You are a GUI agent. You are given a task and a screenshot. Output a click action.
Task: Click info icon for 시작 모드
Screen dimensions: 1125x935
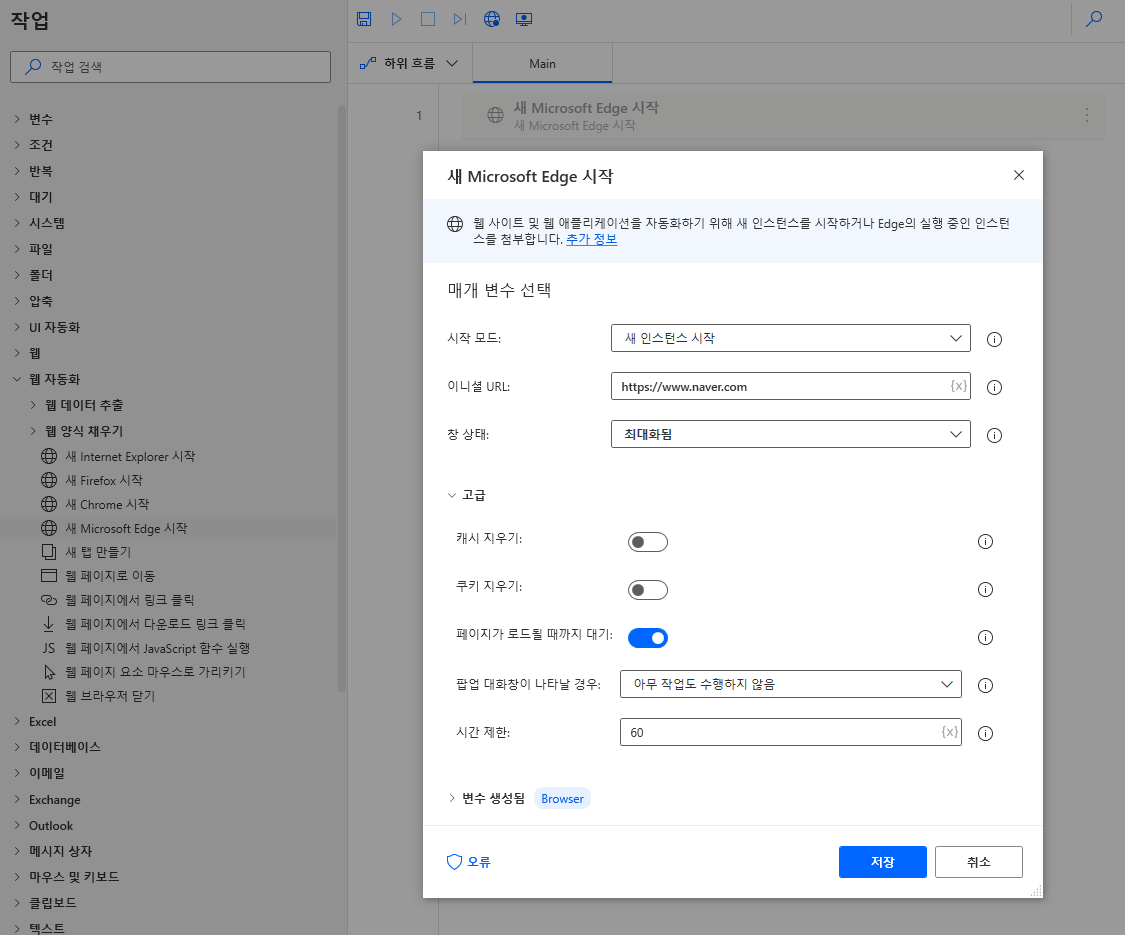[994, 339]
